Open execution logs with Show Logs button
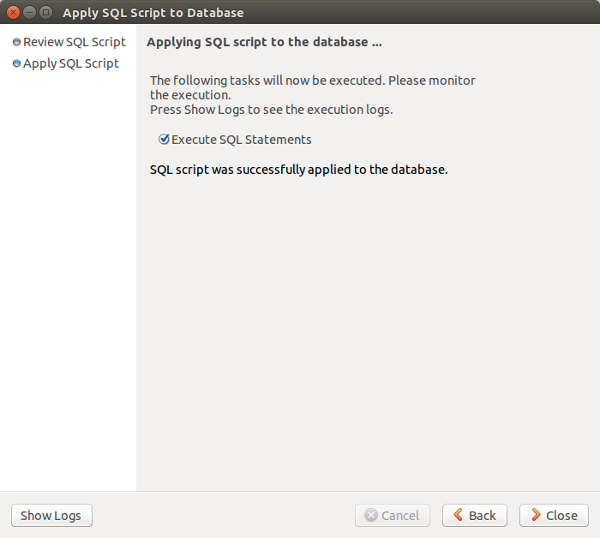This screenshot has width=600, height=538. click(51, 516)
